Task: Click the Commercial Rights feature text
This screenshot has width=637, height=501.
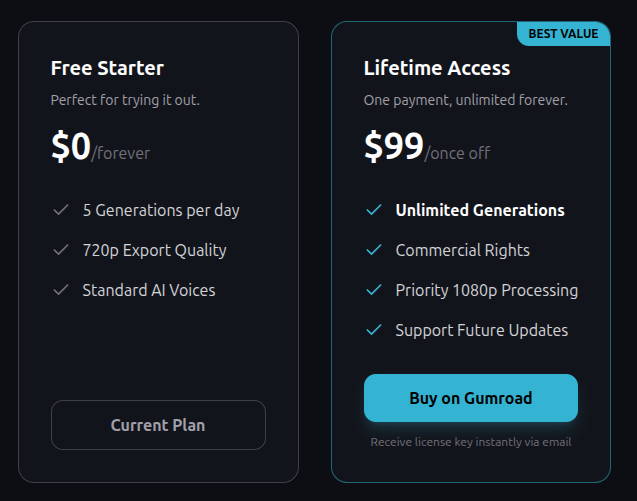Action: tap(462, 250)
